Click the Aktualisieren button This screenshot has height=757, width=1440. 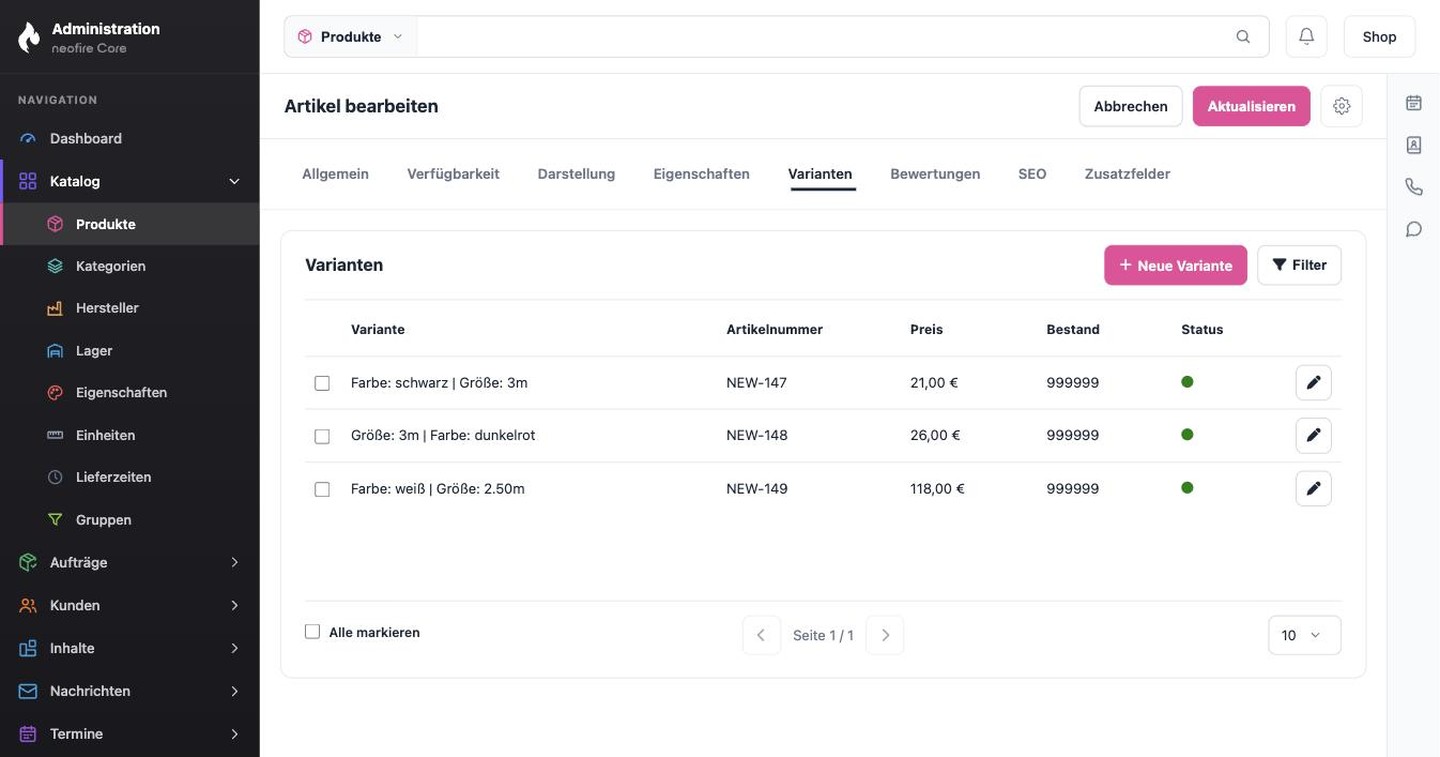[x=1251, y=106]
